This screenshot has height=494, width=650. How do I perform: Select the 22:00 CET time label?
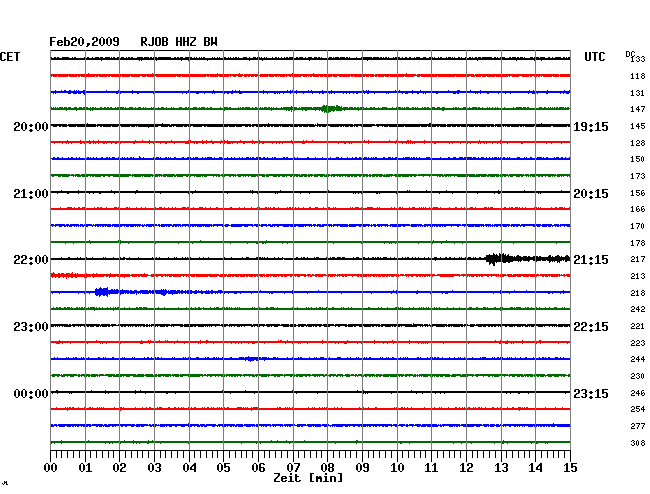click(31, 260)
